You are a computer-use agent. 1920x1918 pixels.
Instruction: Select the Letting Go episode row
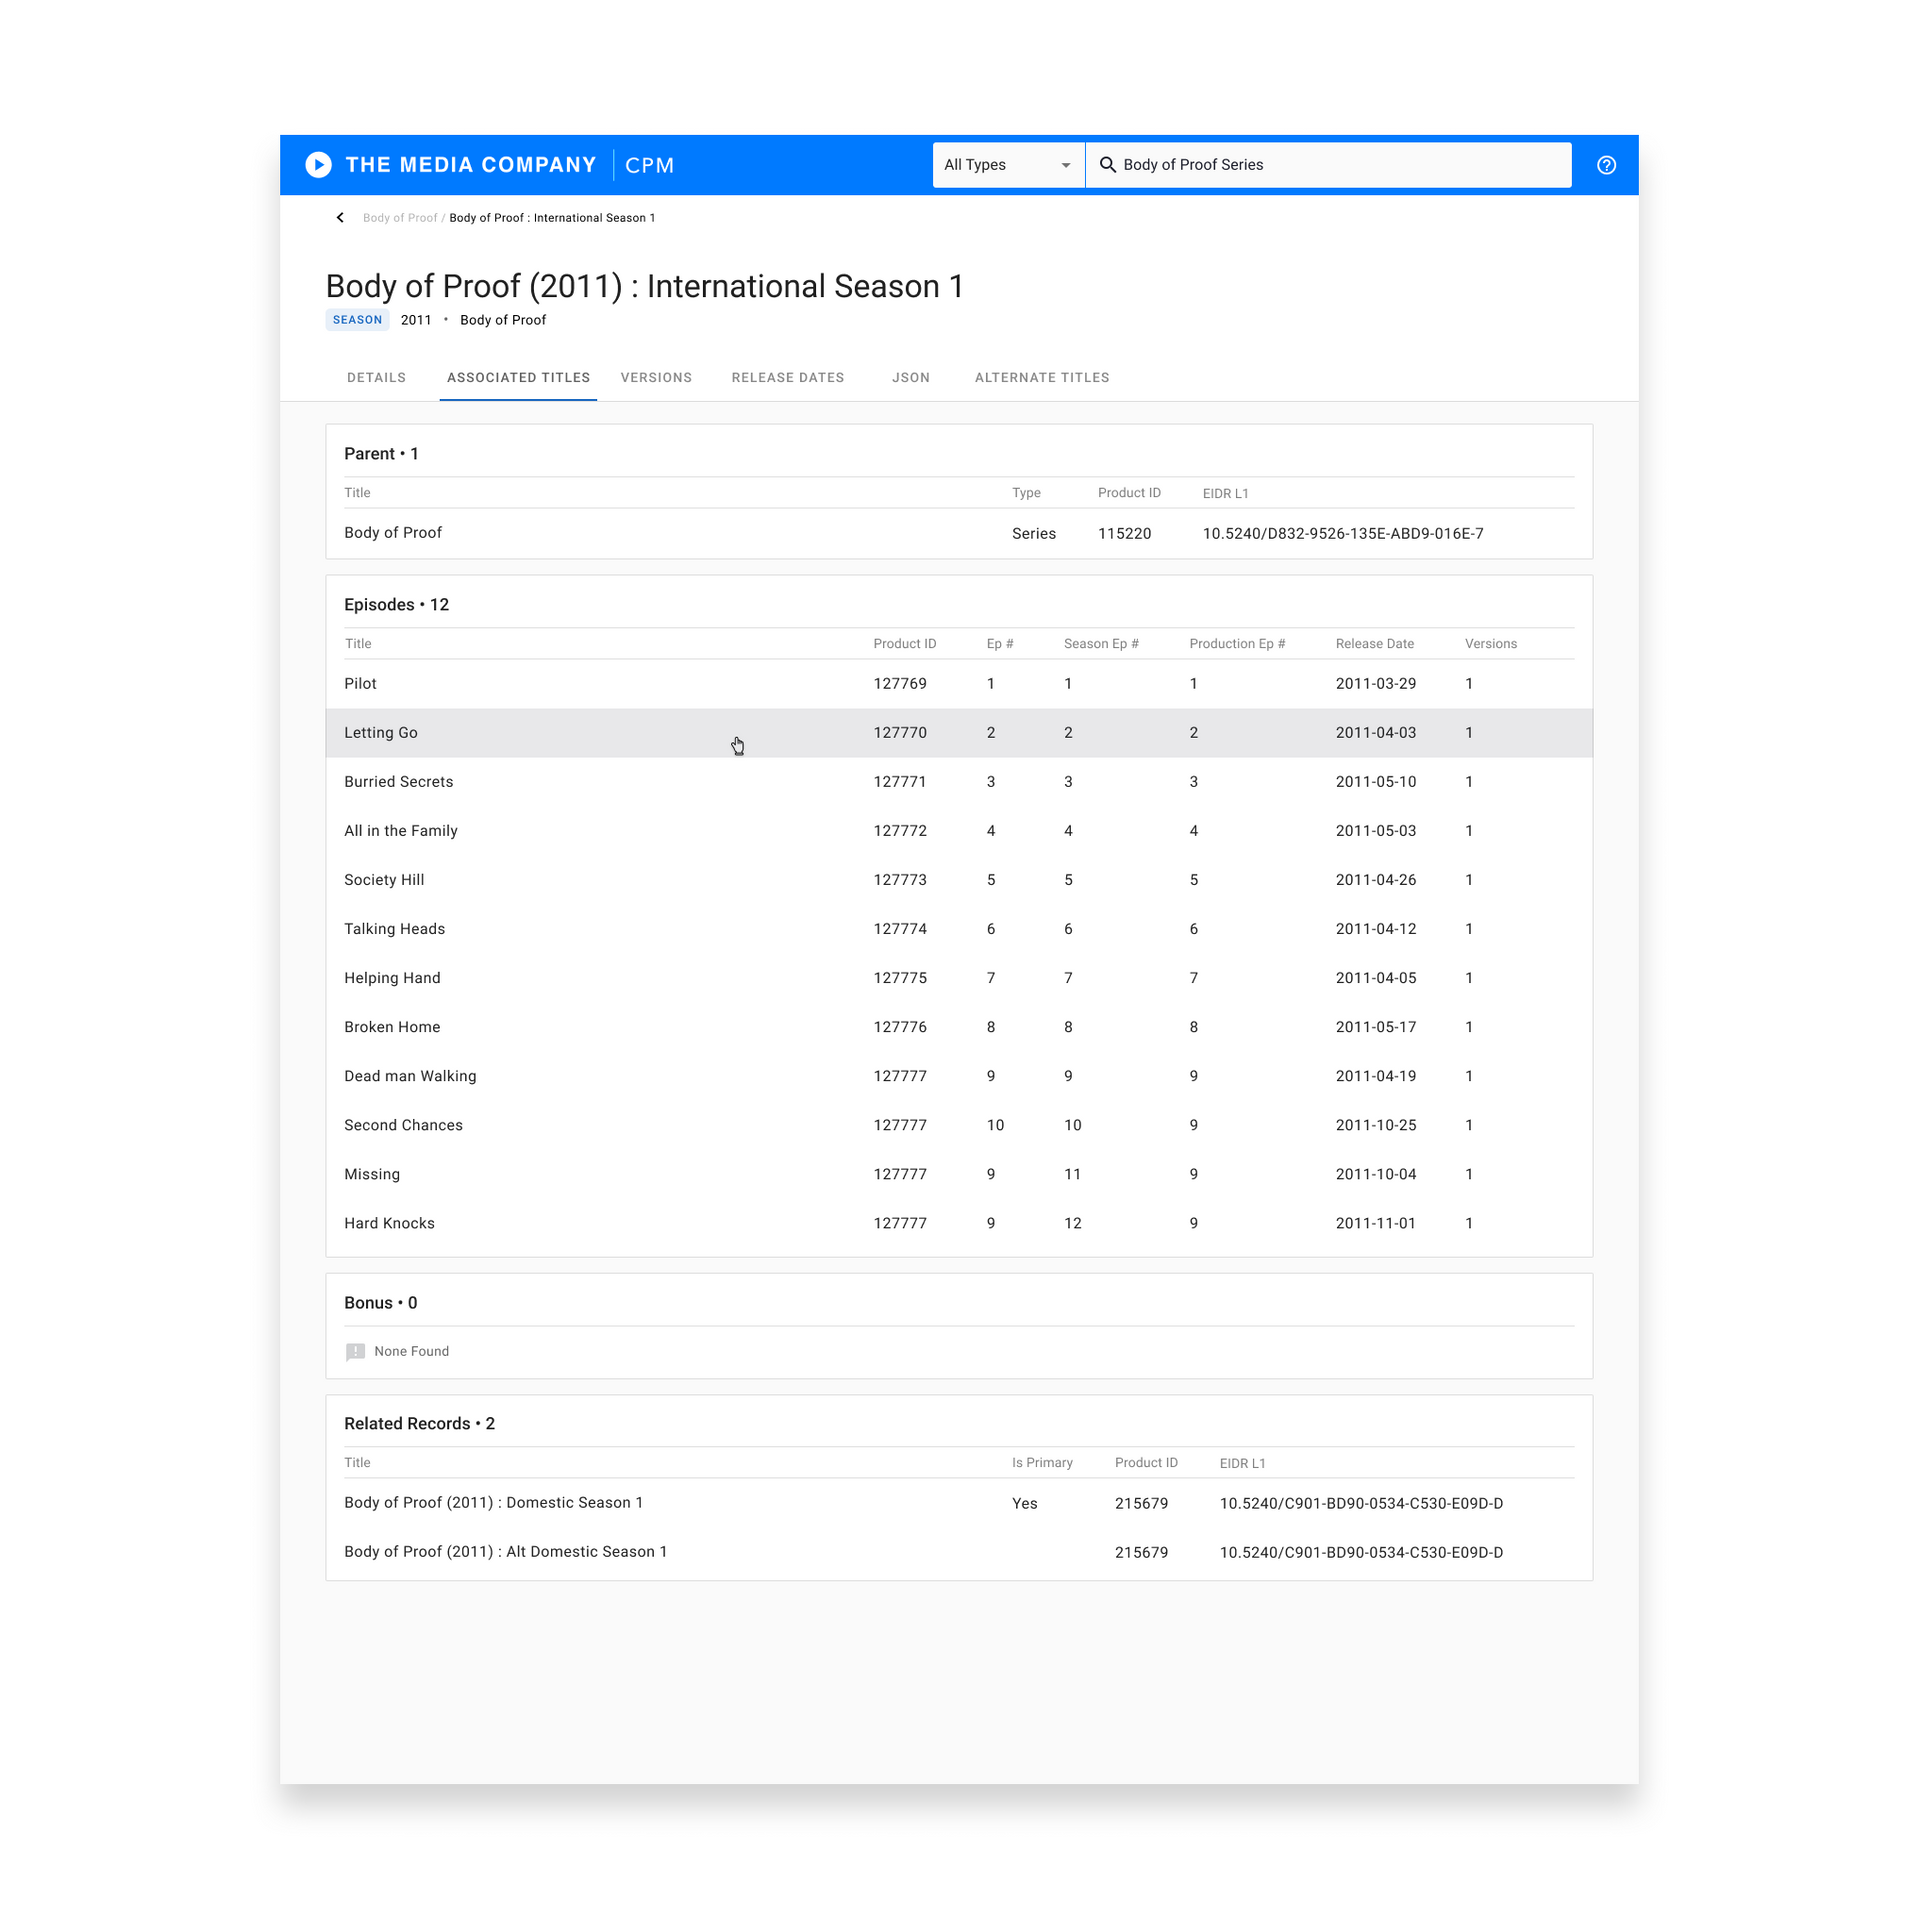(381, 733)
